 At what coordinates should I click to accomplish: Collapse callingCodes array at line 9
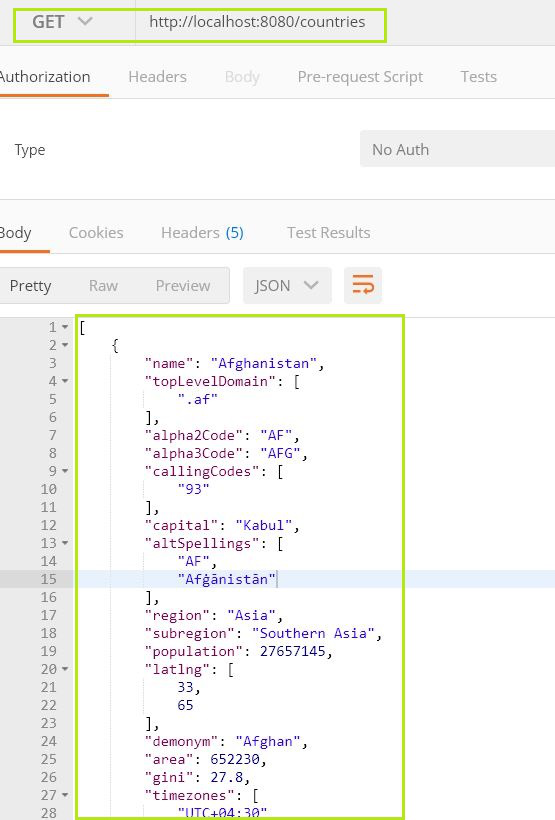[65, 471]
